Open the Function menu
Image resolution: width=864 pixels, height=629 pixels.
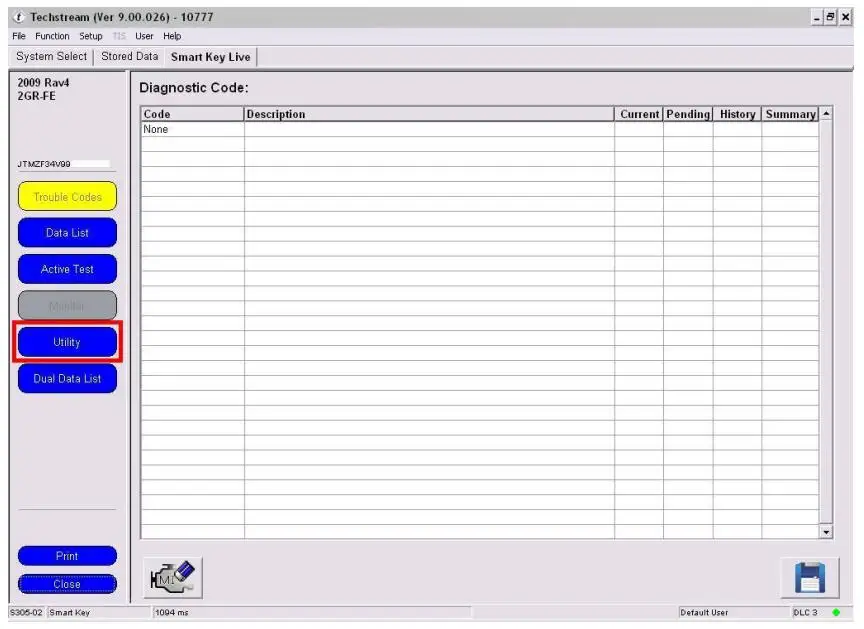click(x=52, y=36)
